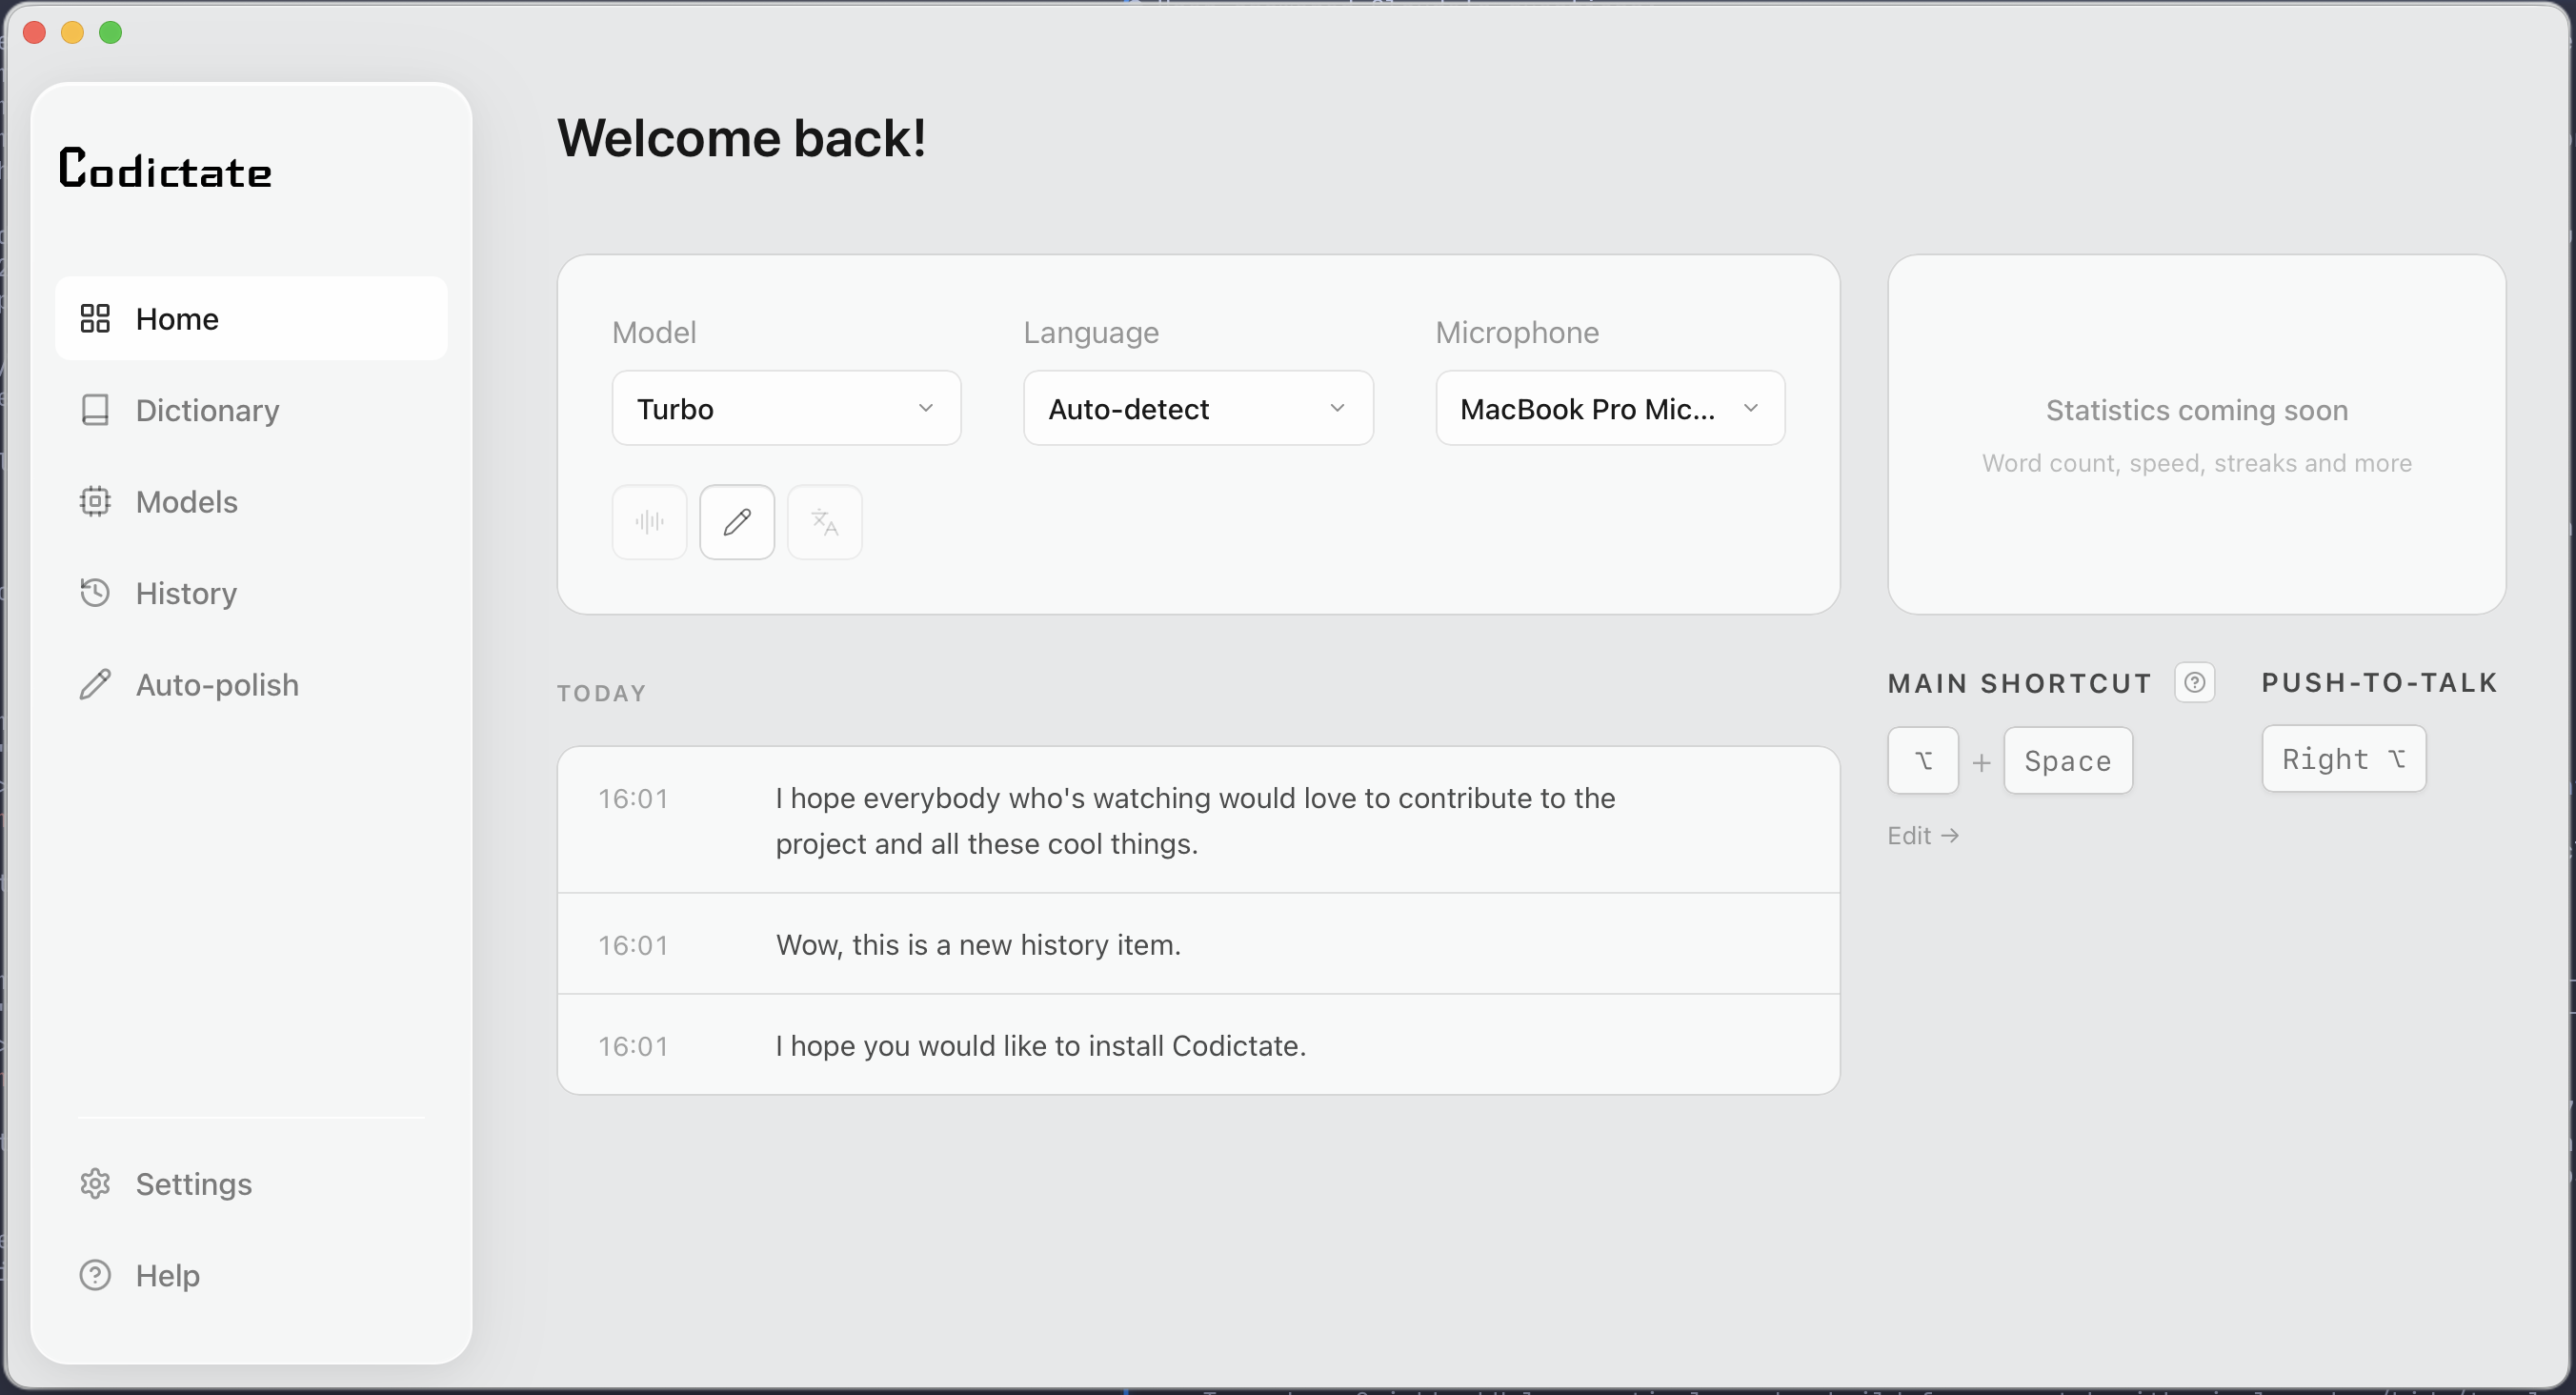Screen dimensions: 2576x1395
Task: Go to Dictionary section
Action: pyautogui.click(x=251, y=410)
